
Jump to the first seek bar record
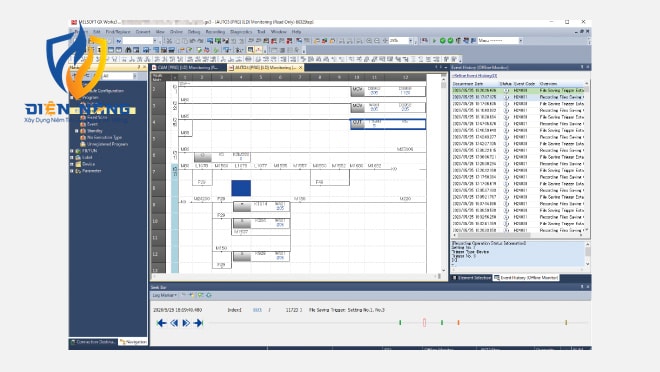point(161,323)
